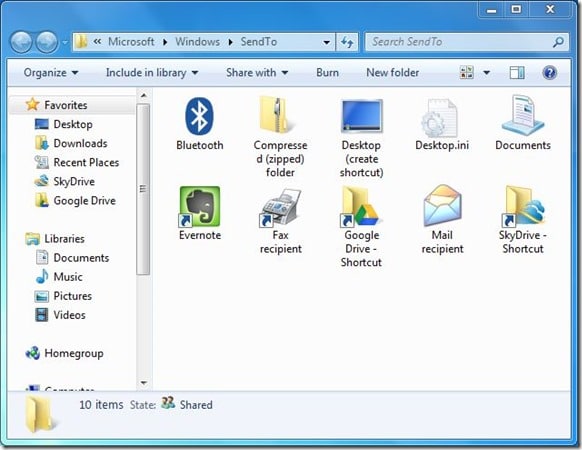The width and height of the screenshot is (582, 450).
Task: Click the folder icon in the address bar
Action: (x=81, y=42)
